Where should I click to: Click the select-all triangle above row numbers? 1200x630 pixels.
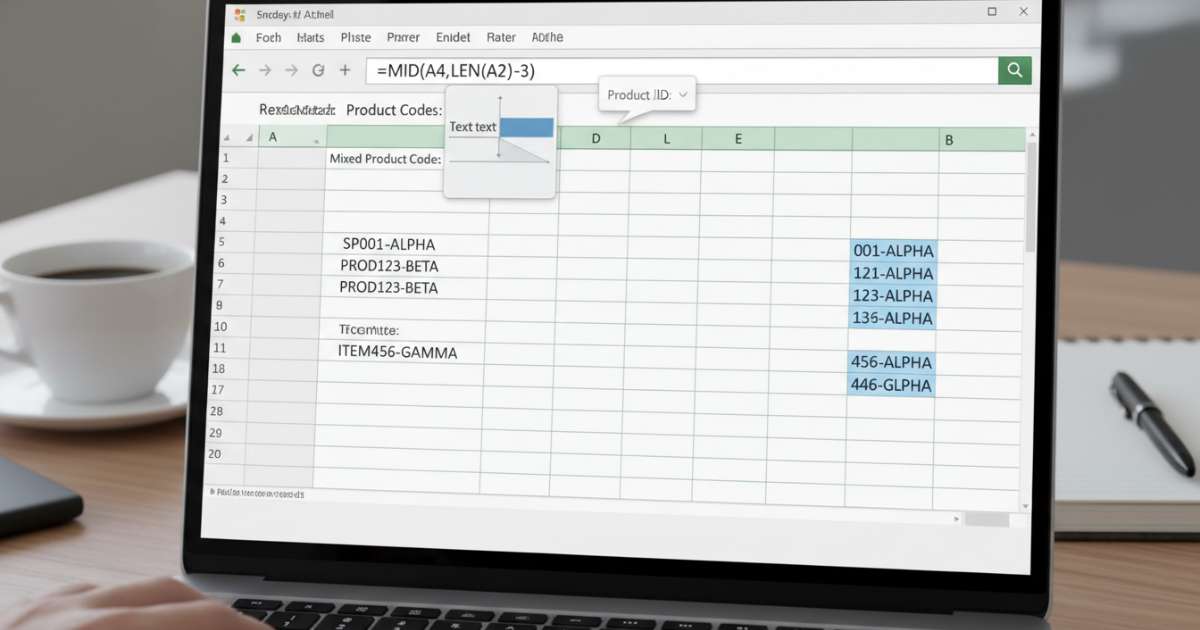coord(228,138)
